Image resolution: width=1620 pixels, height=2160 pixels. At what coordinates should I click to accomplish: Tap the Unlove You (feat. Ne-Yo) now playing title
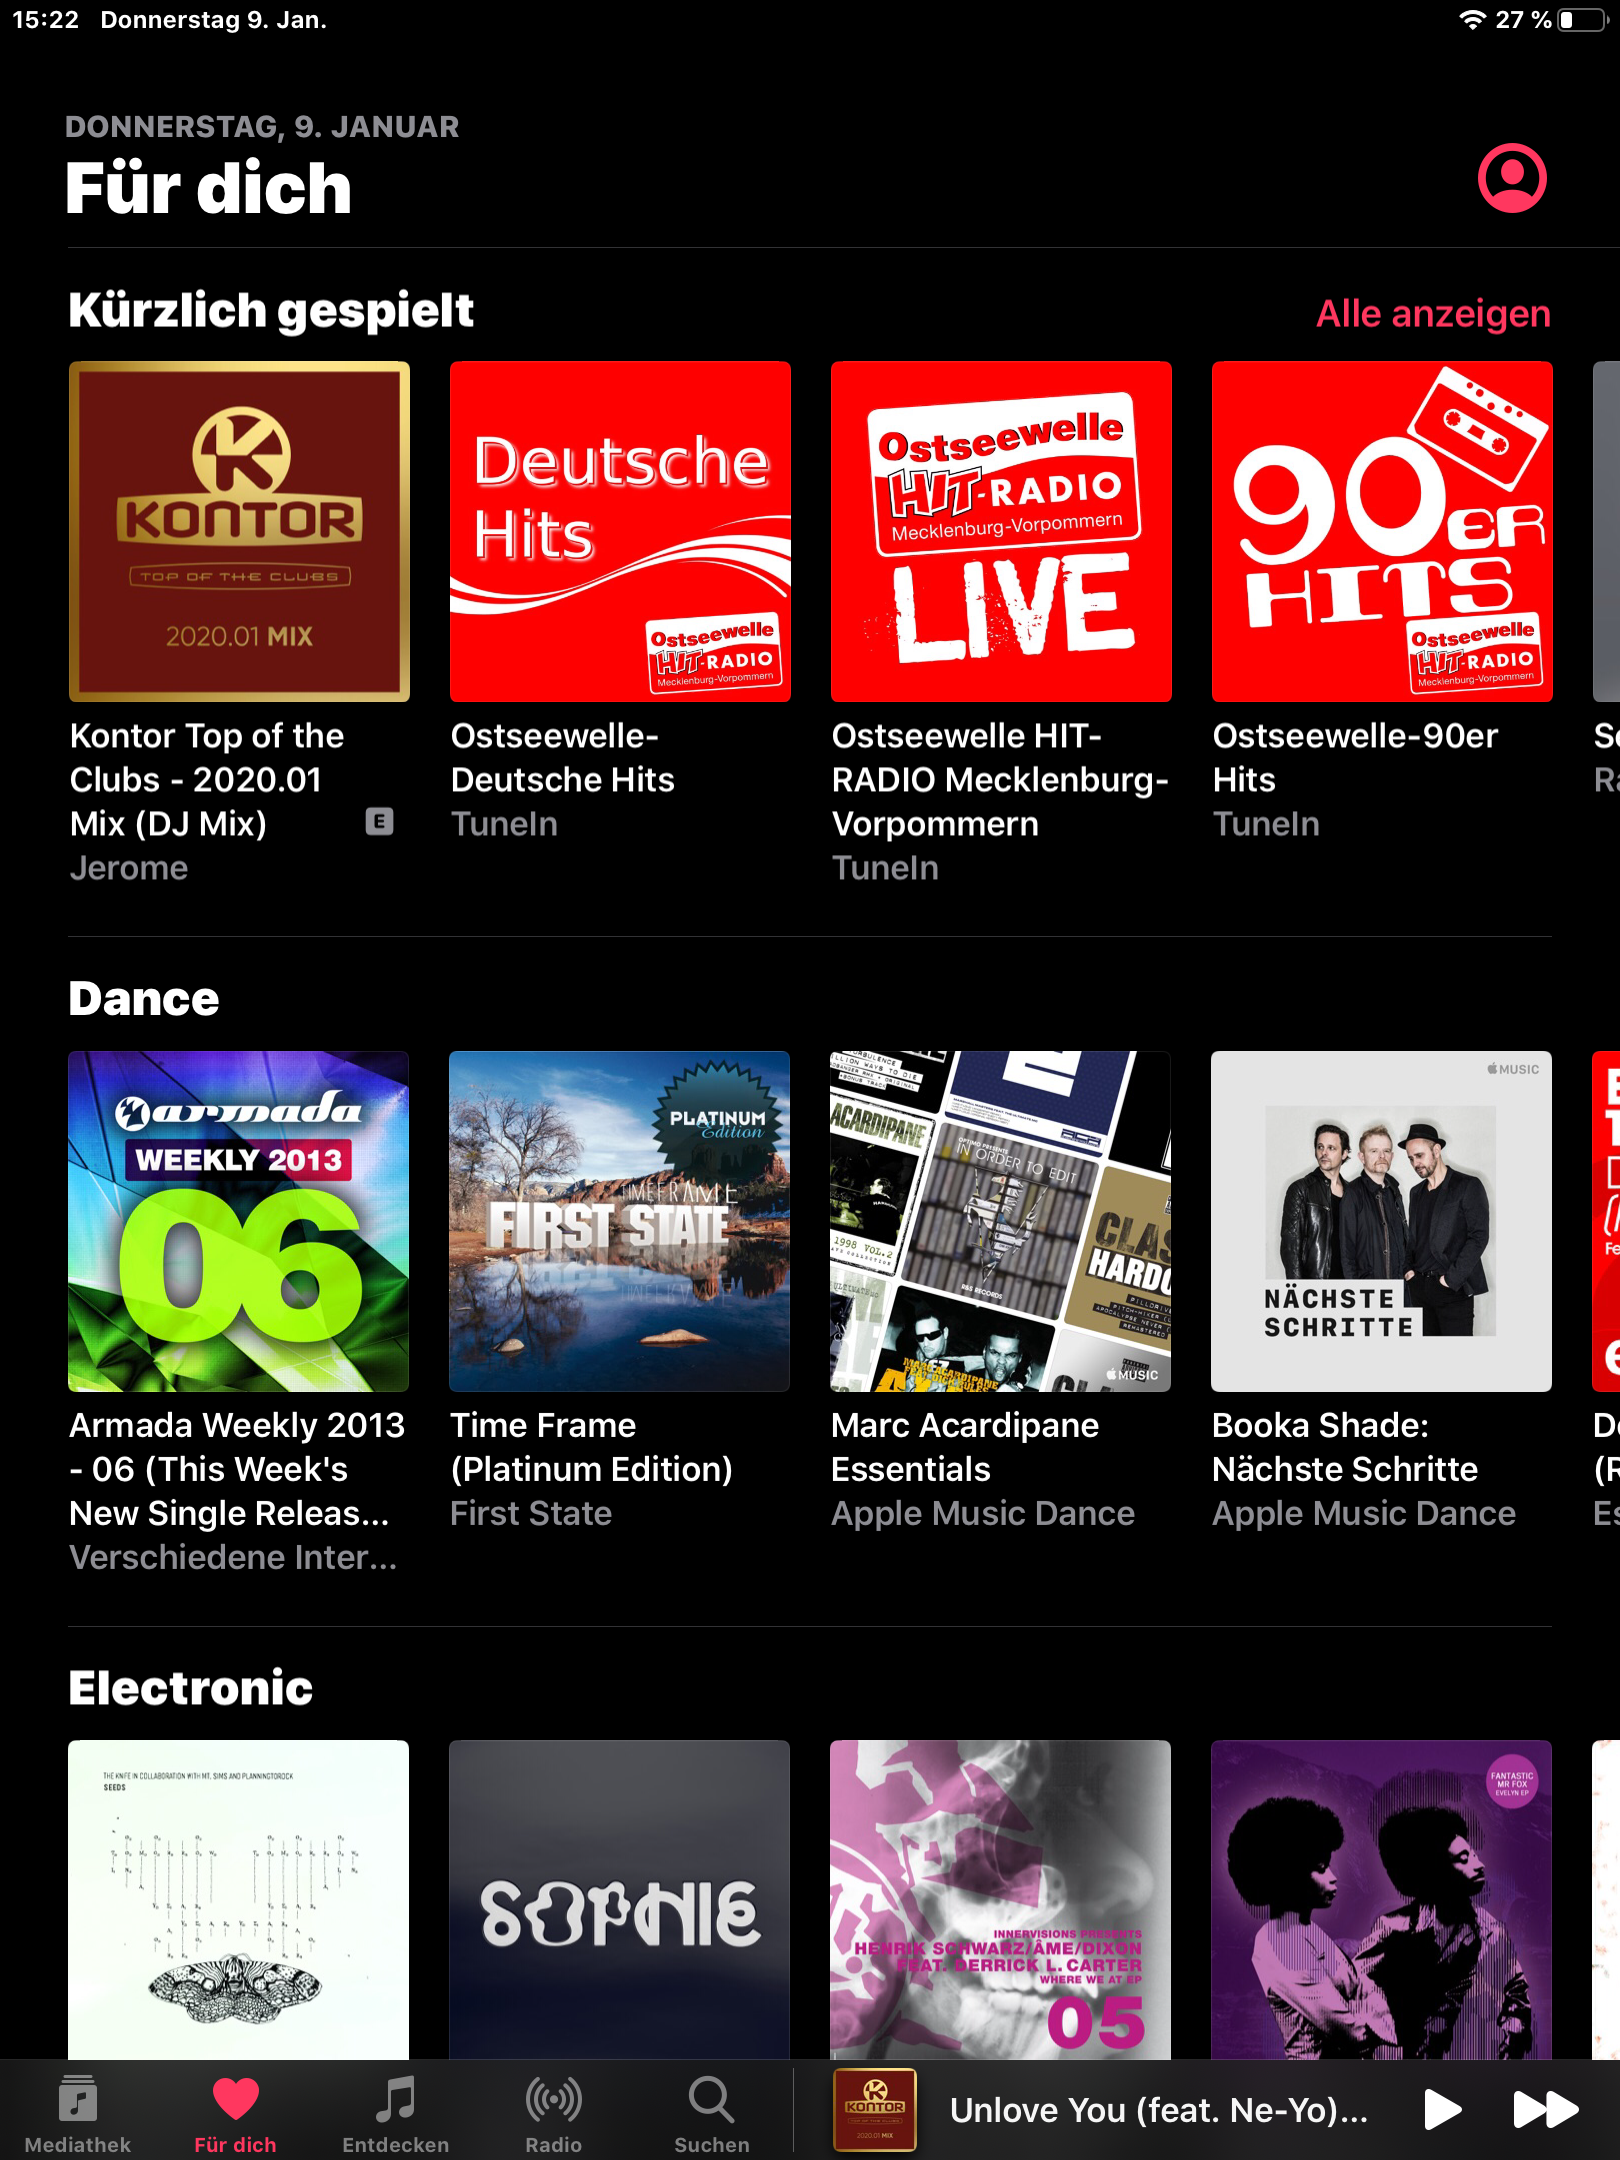pyautogui.click(x=1158, y=2109)
